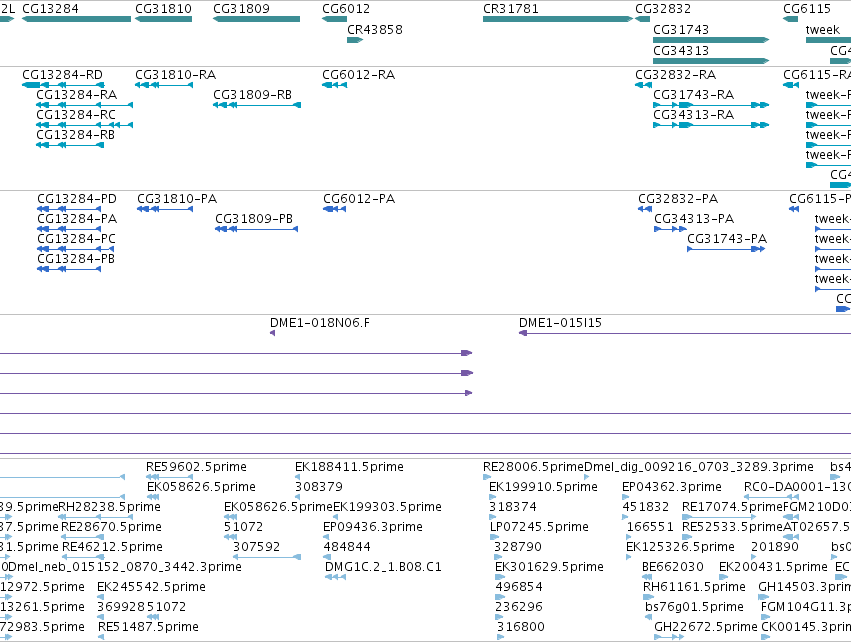Select the CG31810 gene label

(163, 9)
